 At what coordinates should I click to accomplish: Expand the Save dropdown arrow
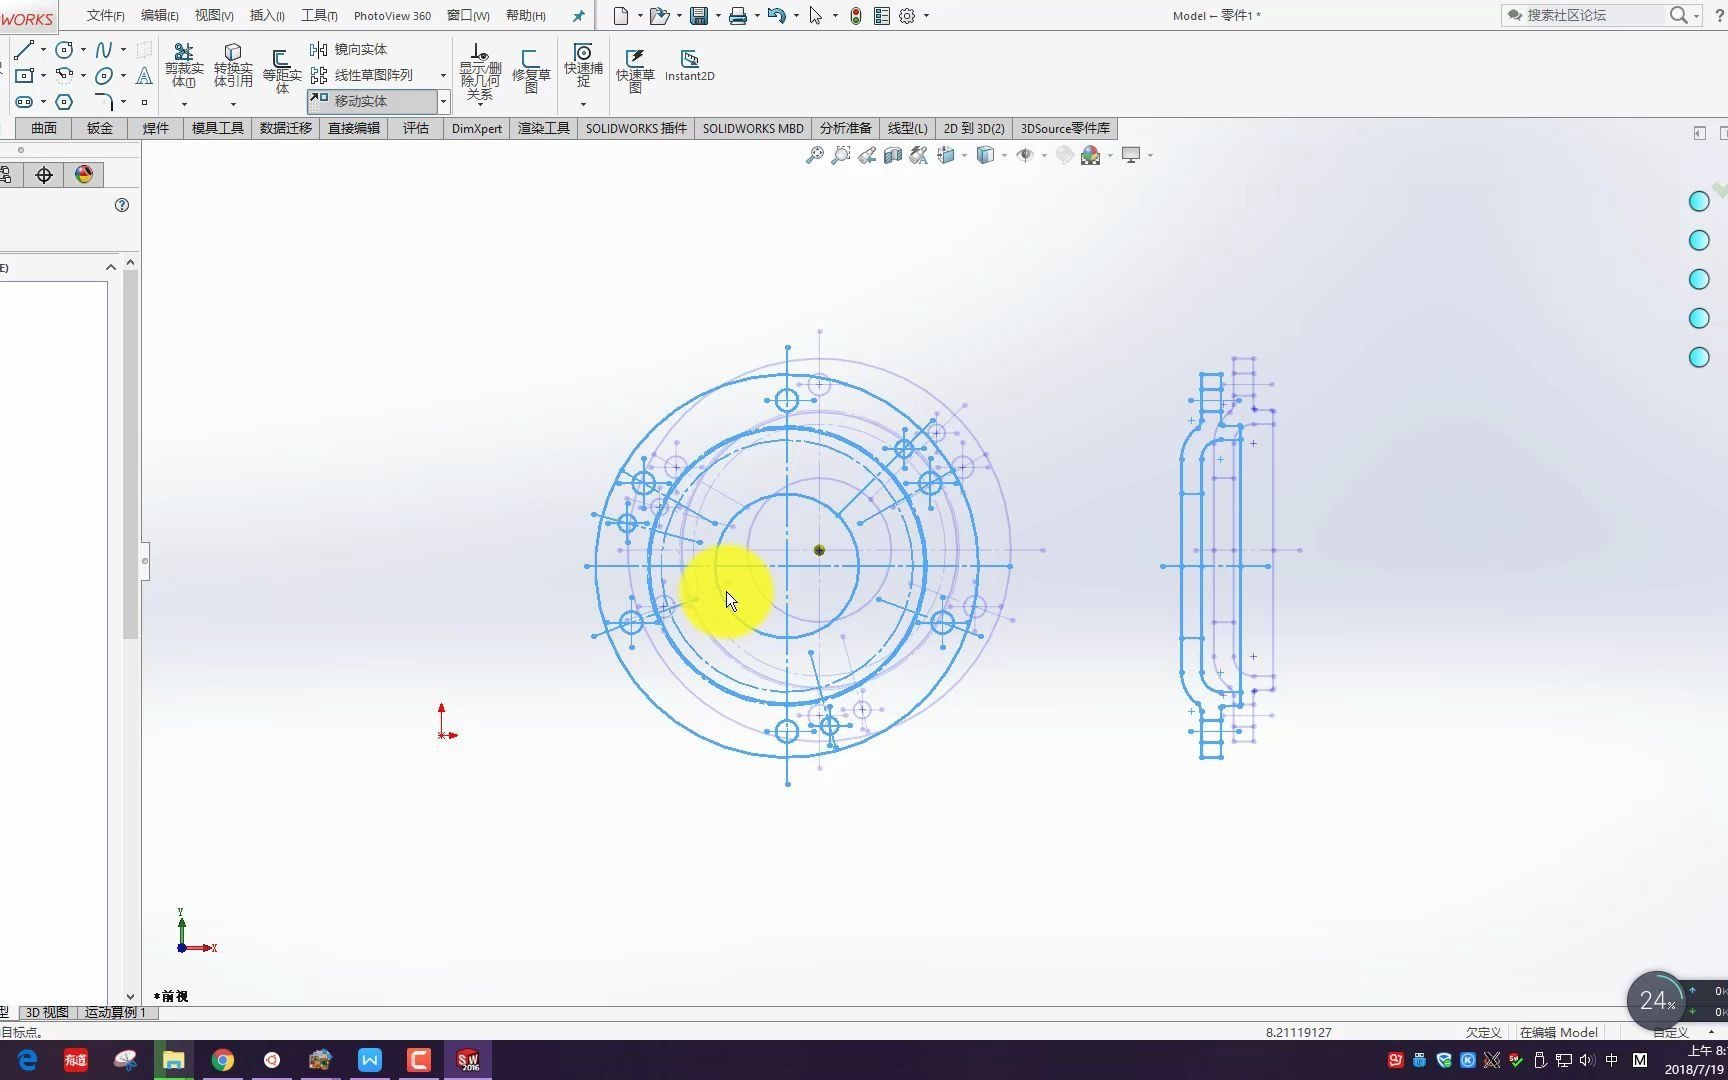[718, 16]
